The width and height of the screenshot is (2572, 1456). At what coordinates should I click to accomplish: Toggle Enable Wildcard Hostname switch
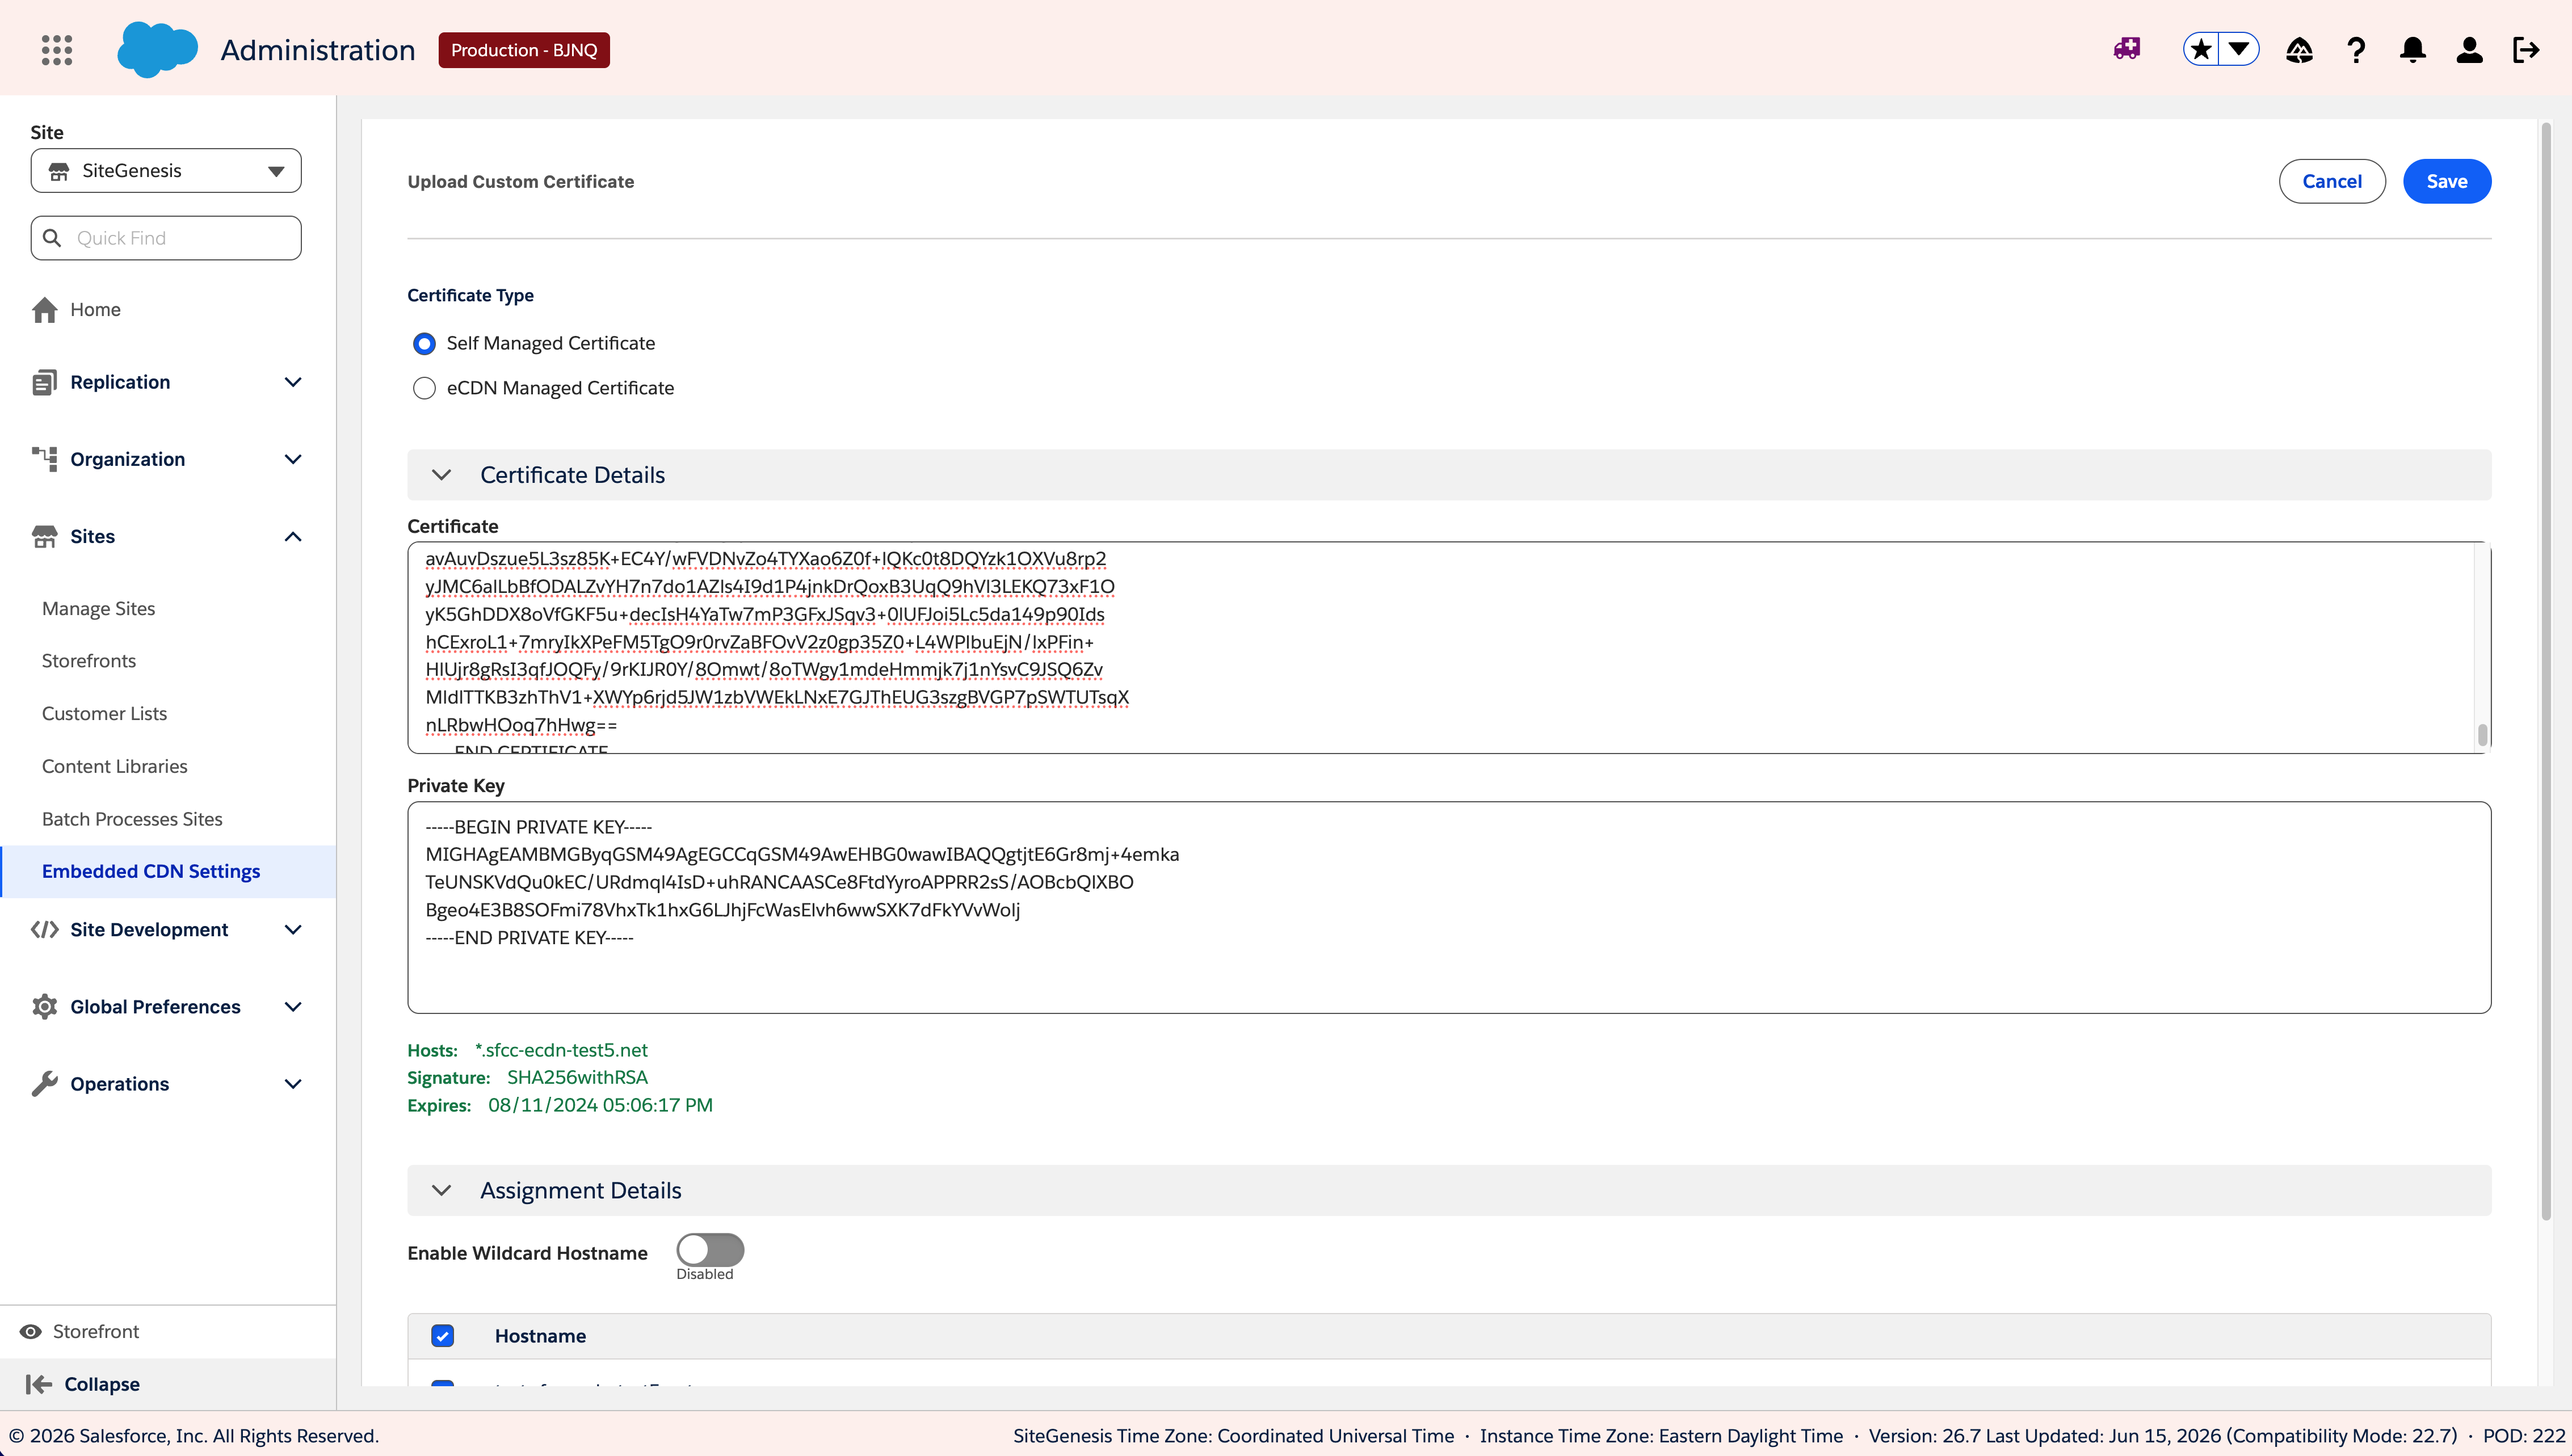click(710, 1250)
